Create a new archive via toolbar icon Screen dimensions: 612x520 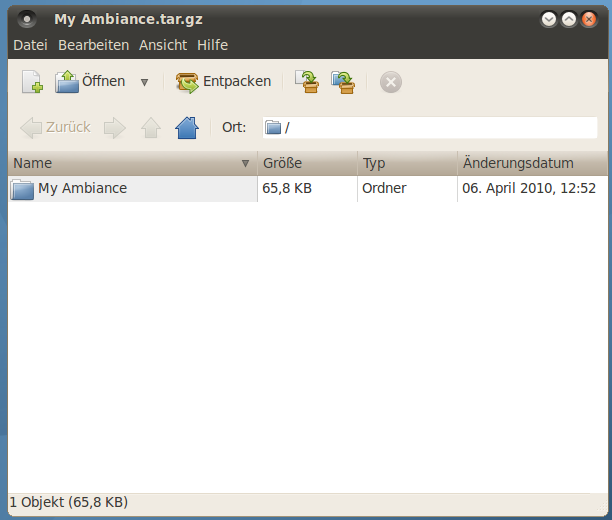(32, 82)
